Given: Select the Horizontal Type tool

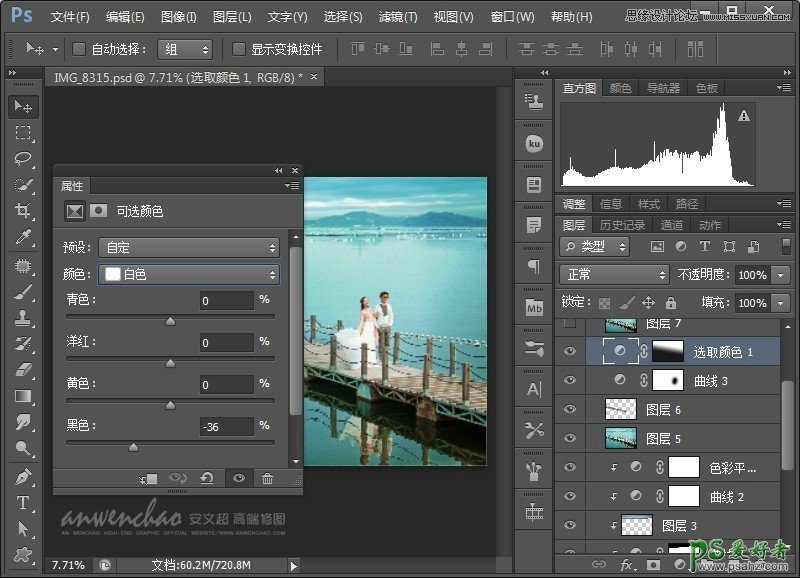Looking at the screenshot, I should (23, 502).
